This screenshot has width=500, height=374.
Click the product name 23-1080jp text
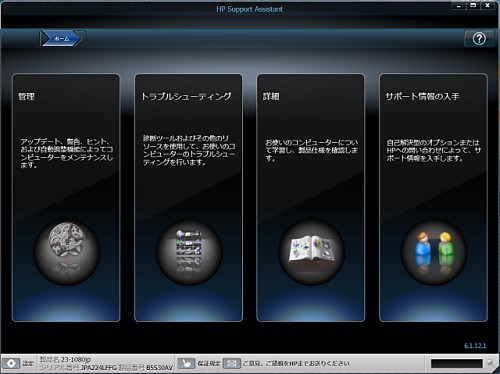pos(76,359)
